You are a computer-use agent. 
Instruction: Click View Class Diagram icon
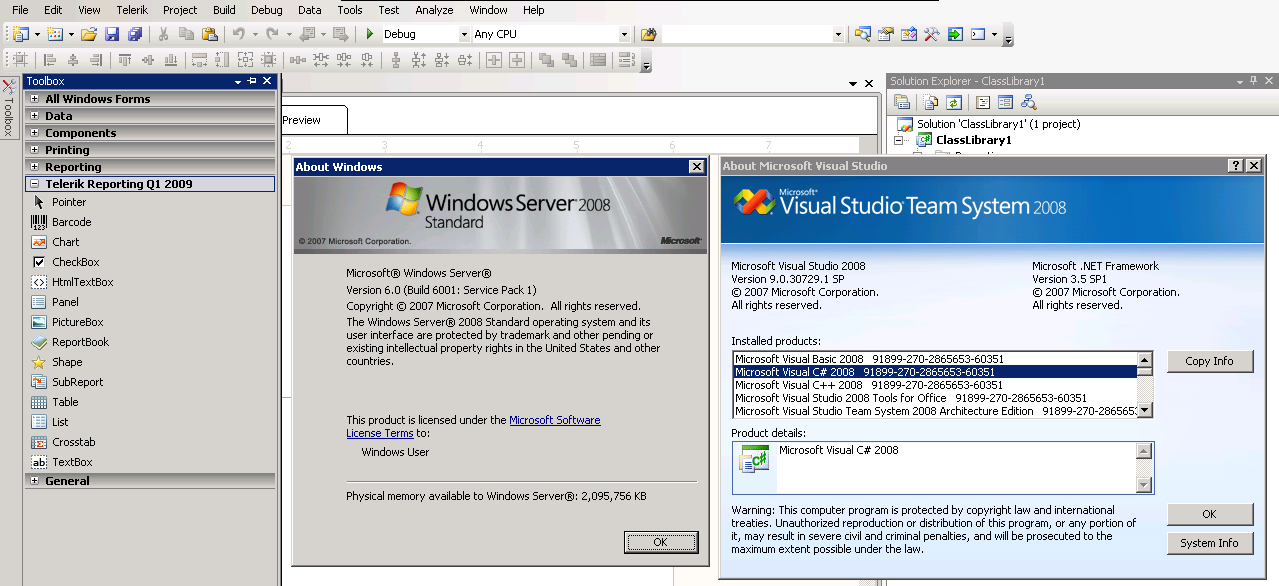pos(1028,102)
